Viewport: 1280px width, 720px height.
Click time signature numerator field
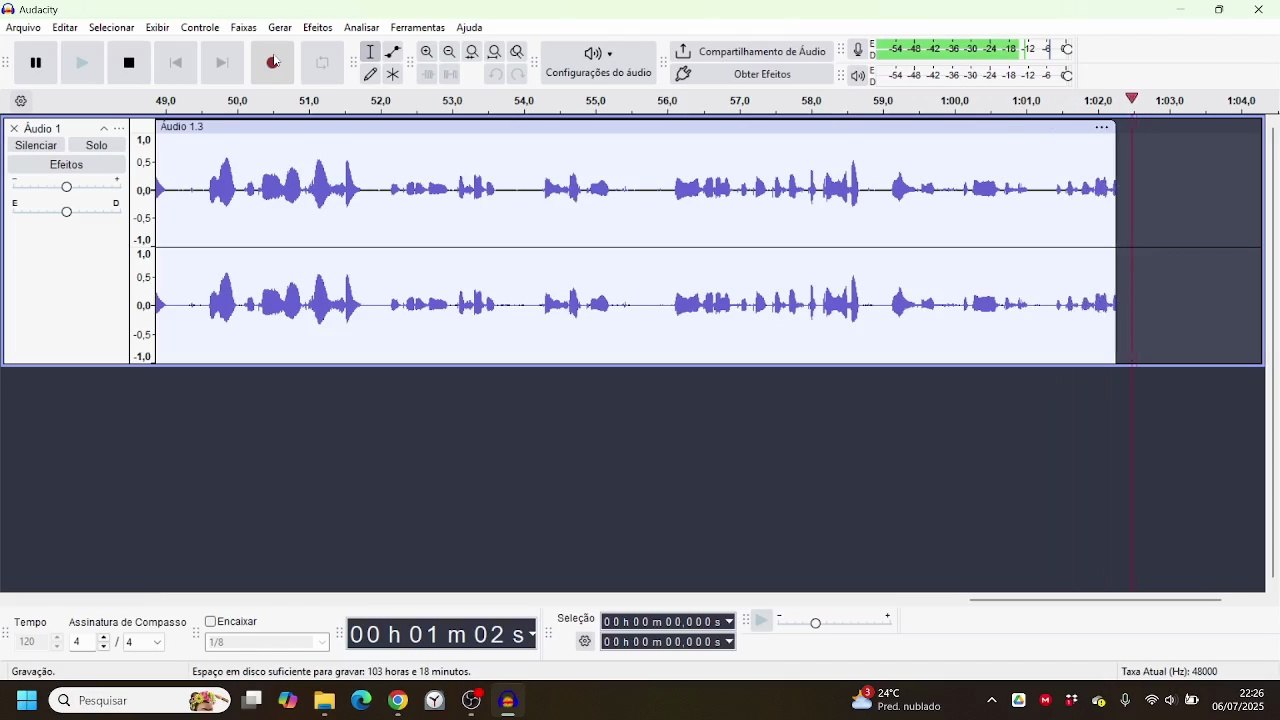click(x=82, y=642)
